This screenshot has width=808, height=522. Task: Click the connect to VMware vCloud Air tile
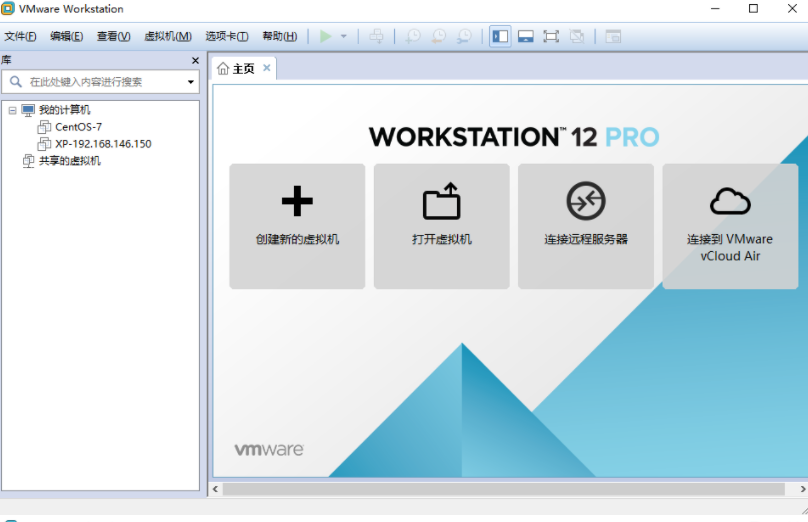click(x=729, y=226)
